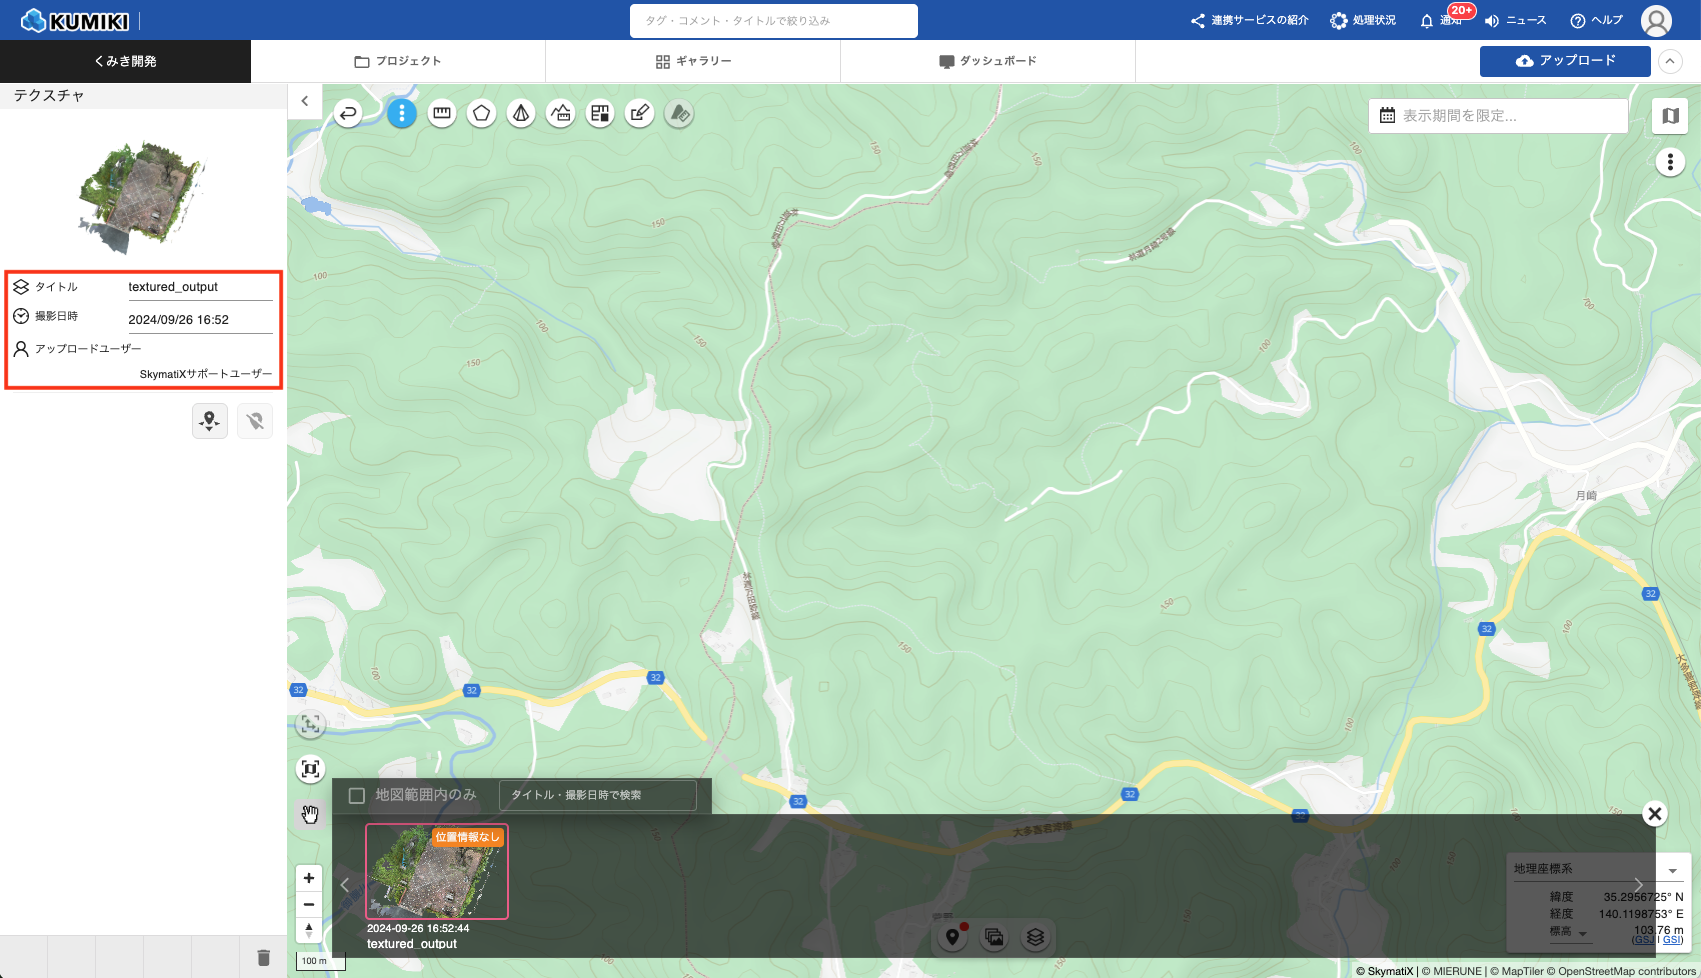This screenshot has height=978, width=1701.
Task: Collapse the header with the up-chevron circle
Action: [1670, 61]
